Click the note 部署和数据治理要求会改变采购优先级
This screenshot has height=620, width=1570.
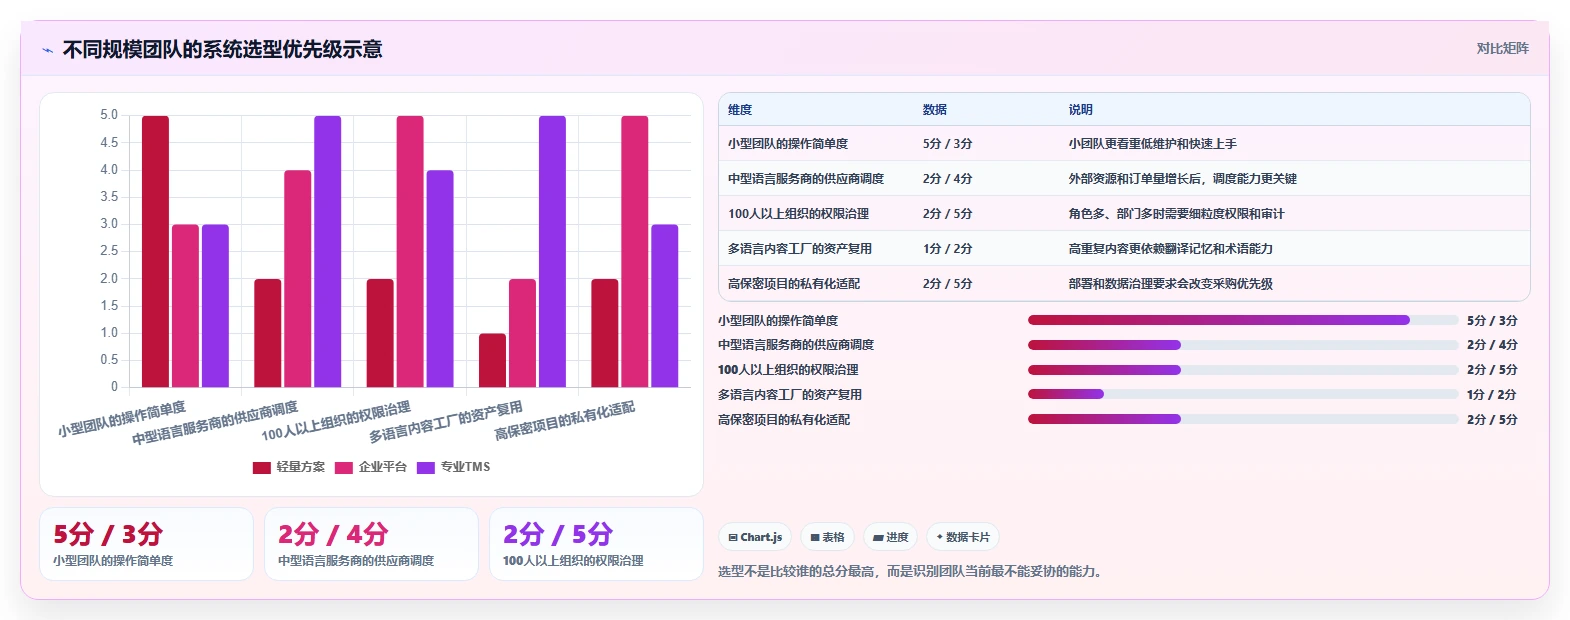(1170, 284)
